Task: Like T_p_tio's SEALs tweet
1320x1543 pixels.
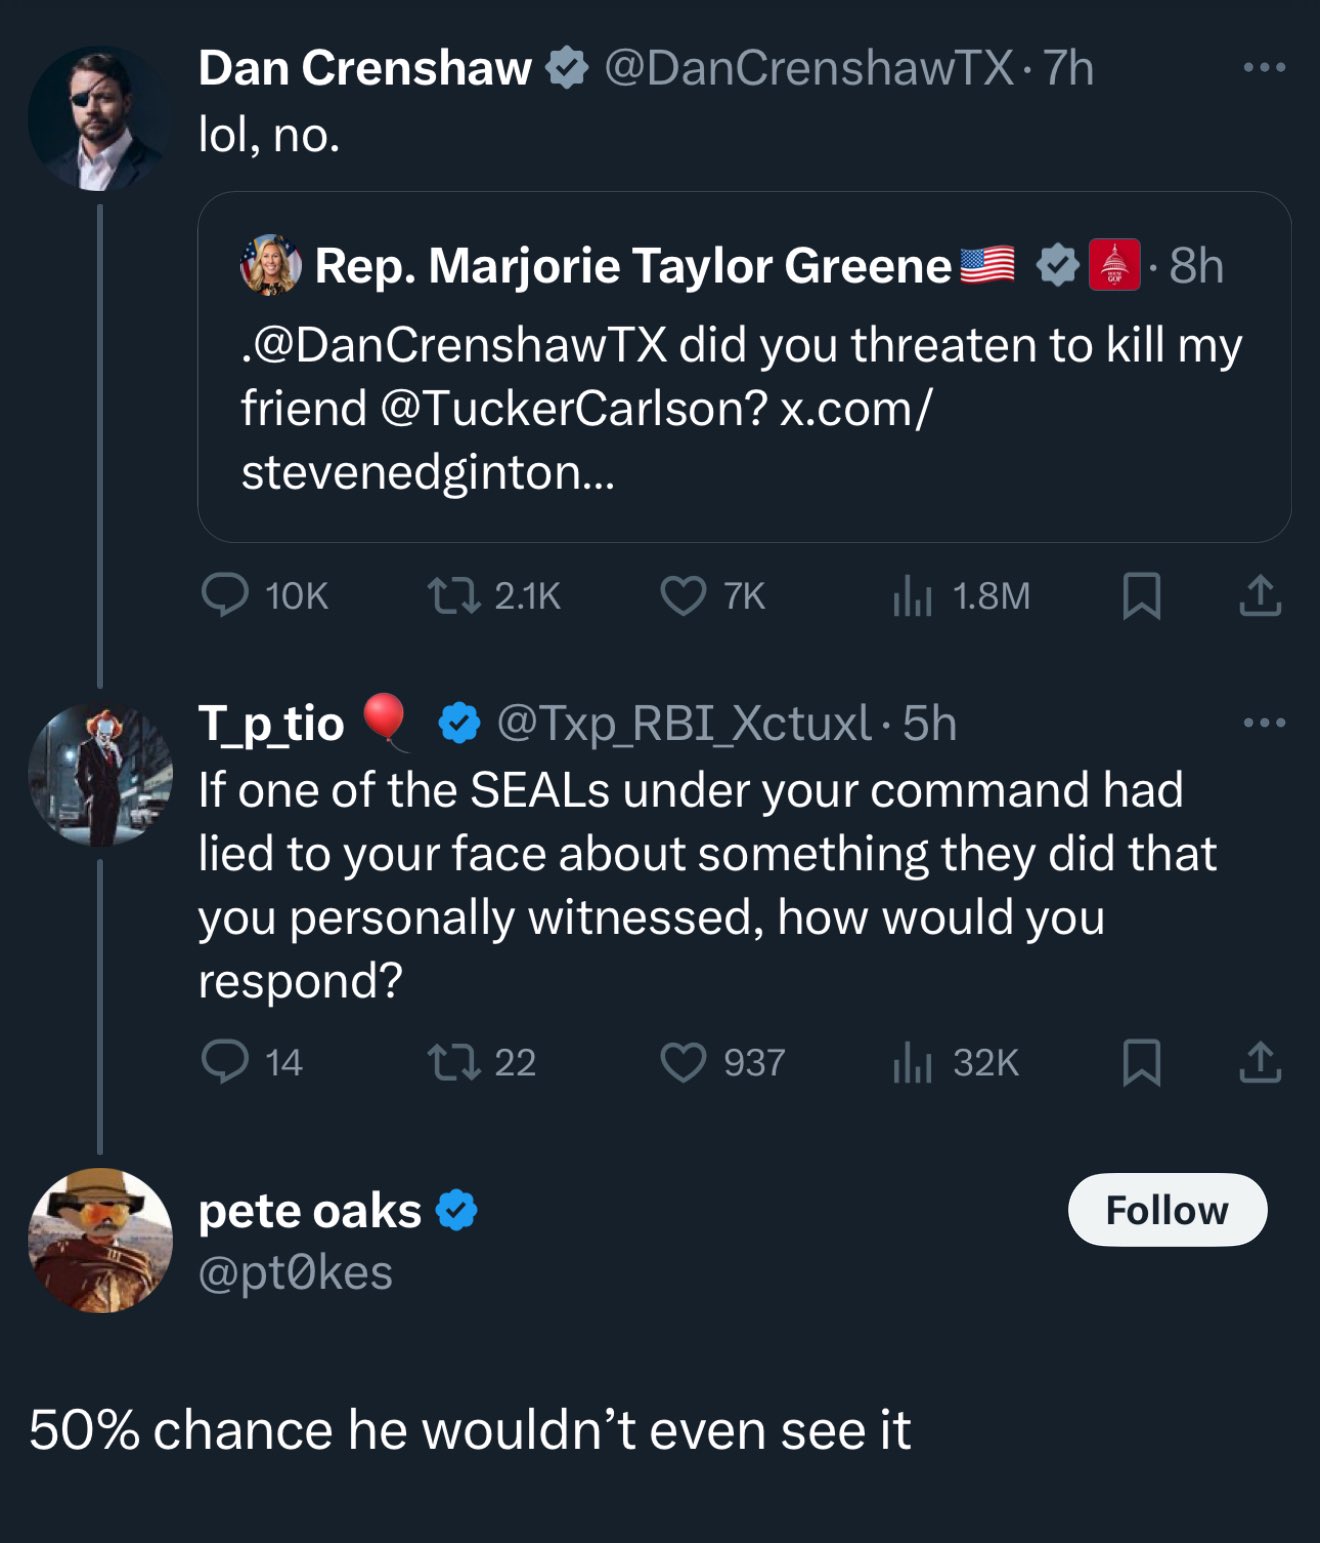Action: coord(684,1062)
